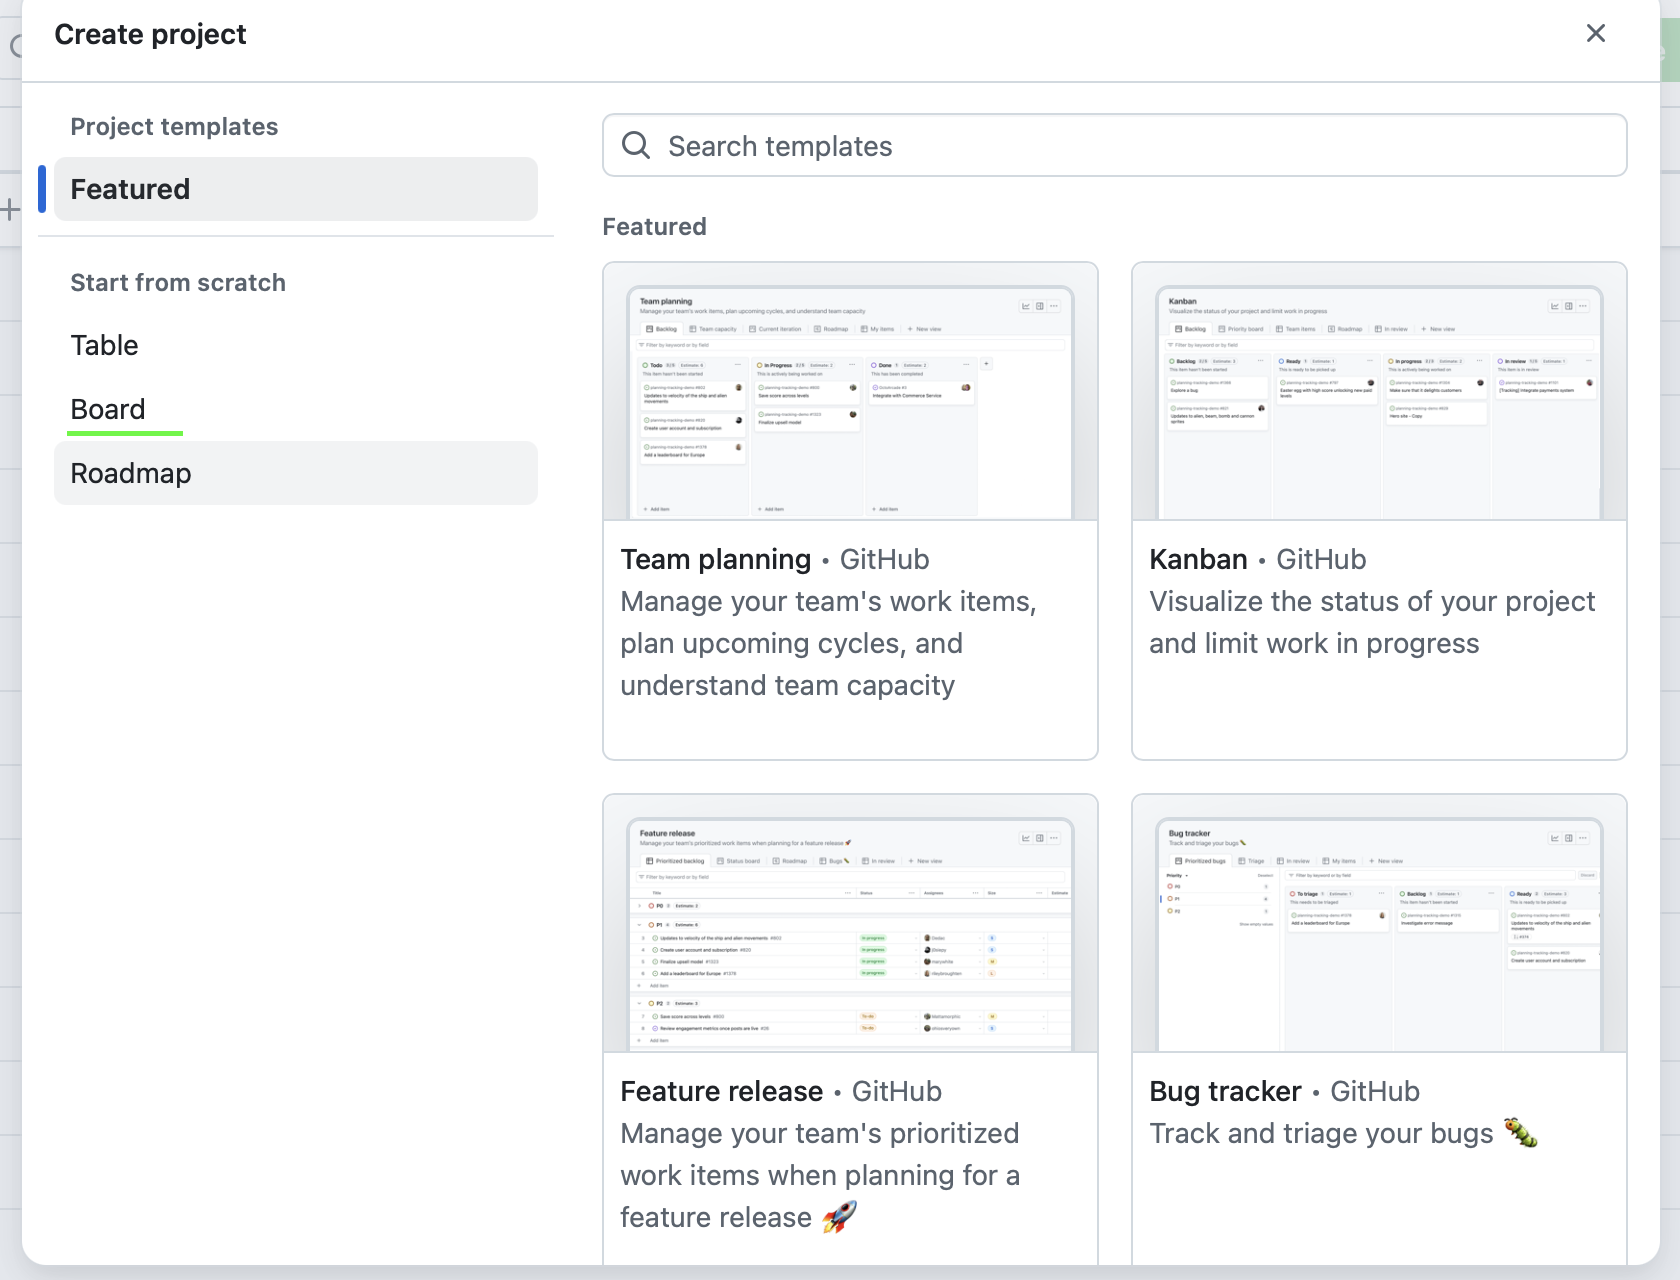Focus the Search templates field
Screen dimensions: 1680x1280
[1130, 146]
